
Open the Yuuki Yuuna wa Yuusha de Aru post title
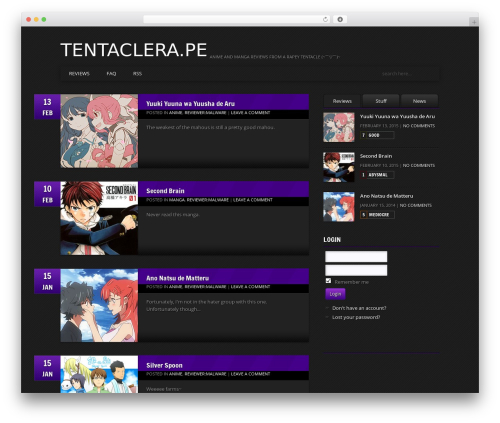coord(191,104)
